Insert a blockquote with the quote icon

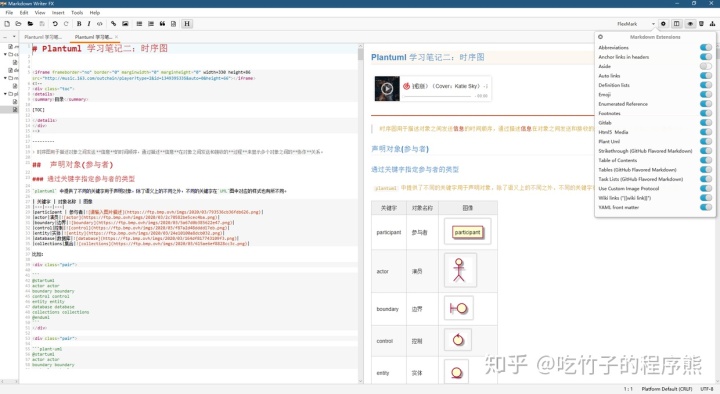click(x=162, y=24)
